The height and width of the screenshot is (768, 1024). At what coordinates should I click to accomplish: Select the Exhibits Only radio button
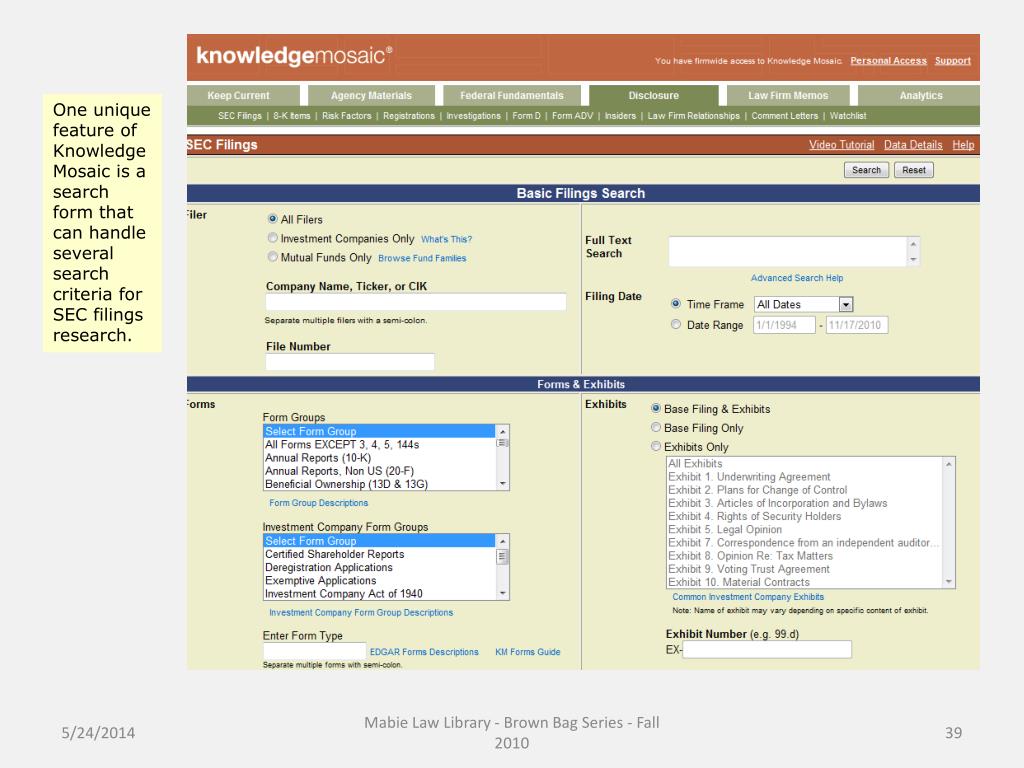pyautogui.click(x=656, y=446)
